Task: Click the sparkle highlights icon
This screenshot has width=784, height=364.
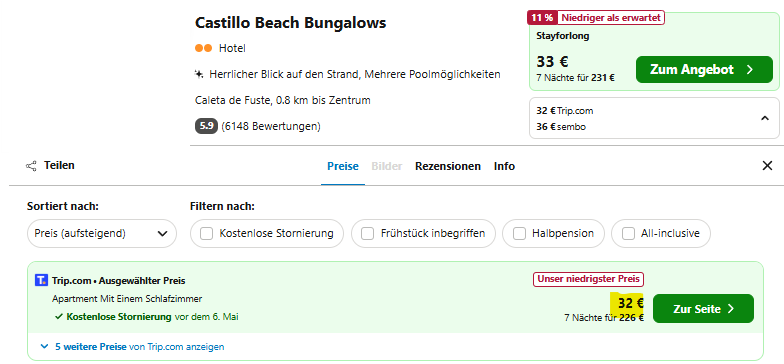Action: [x=198, y=74]
